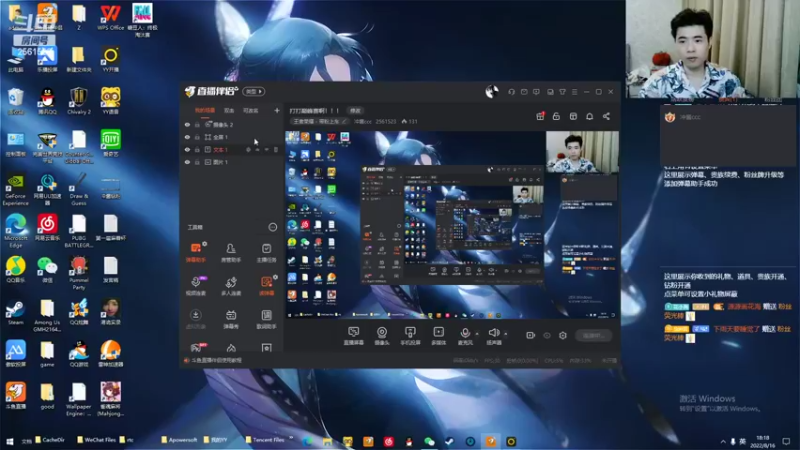Switch to the scene tab left of plus
The height and width of the screenshot is (450, 800).
[250, 110]
